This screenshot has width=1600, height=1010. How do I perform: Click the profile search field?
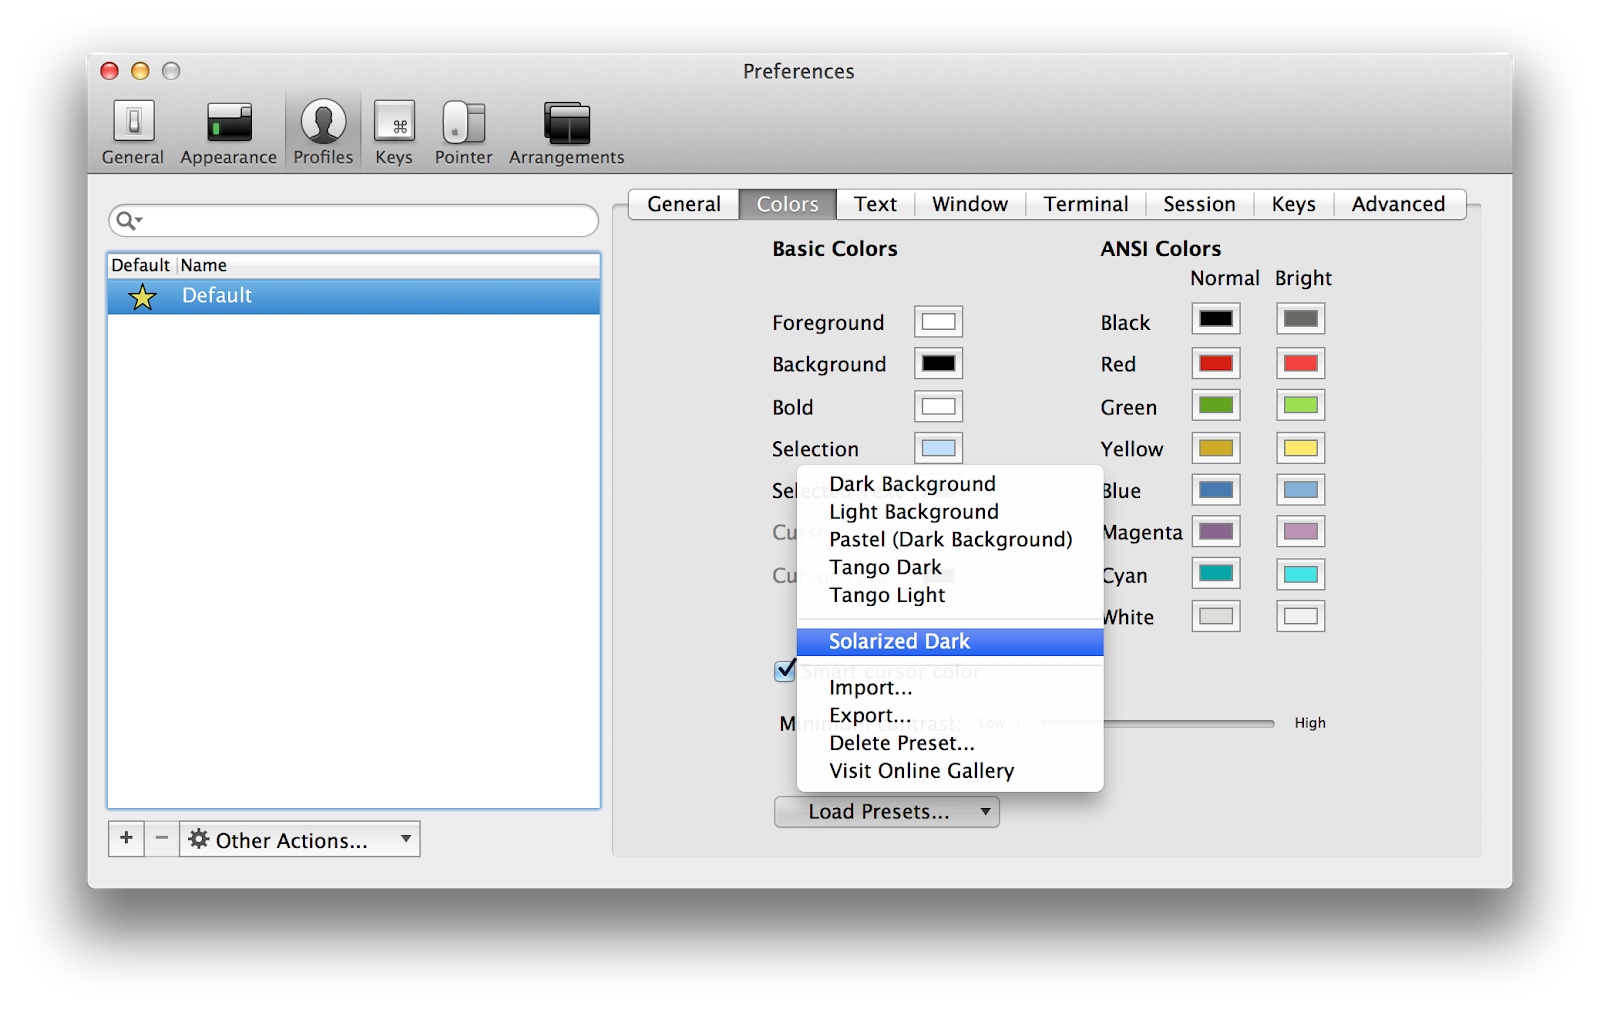point(353,220)
